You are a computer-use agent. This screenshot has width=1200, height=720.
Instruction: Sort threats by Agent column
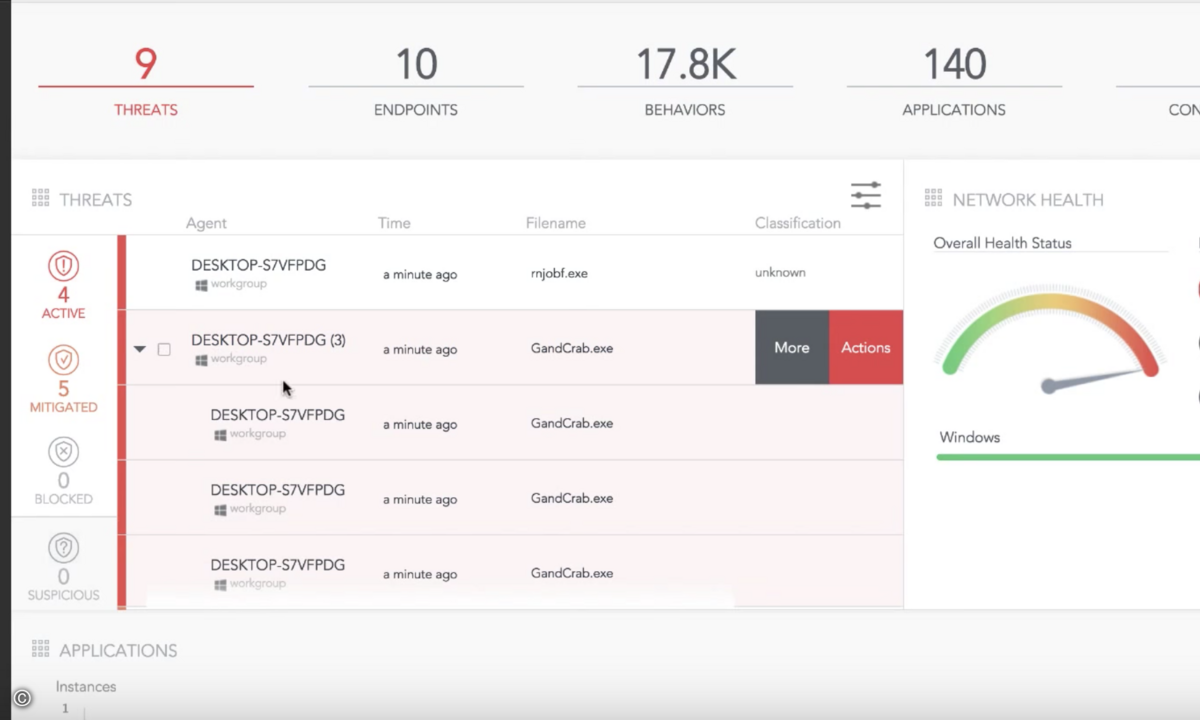206,223
